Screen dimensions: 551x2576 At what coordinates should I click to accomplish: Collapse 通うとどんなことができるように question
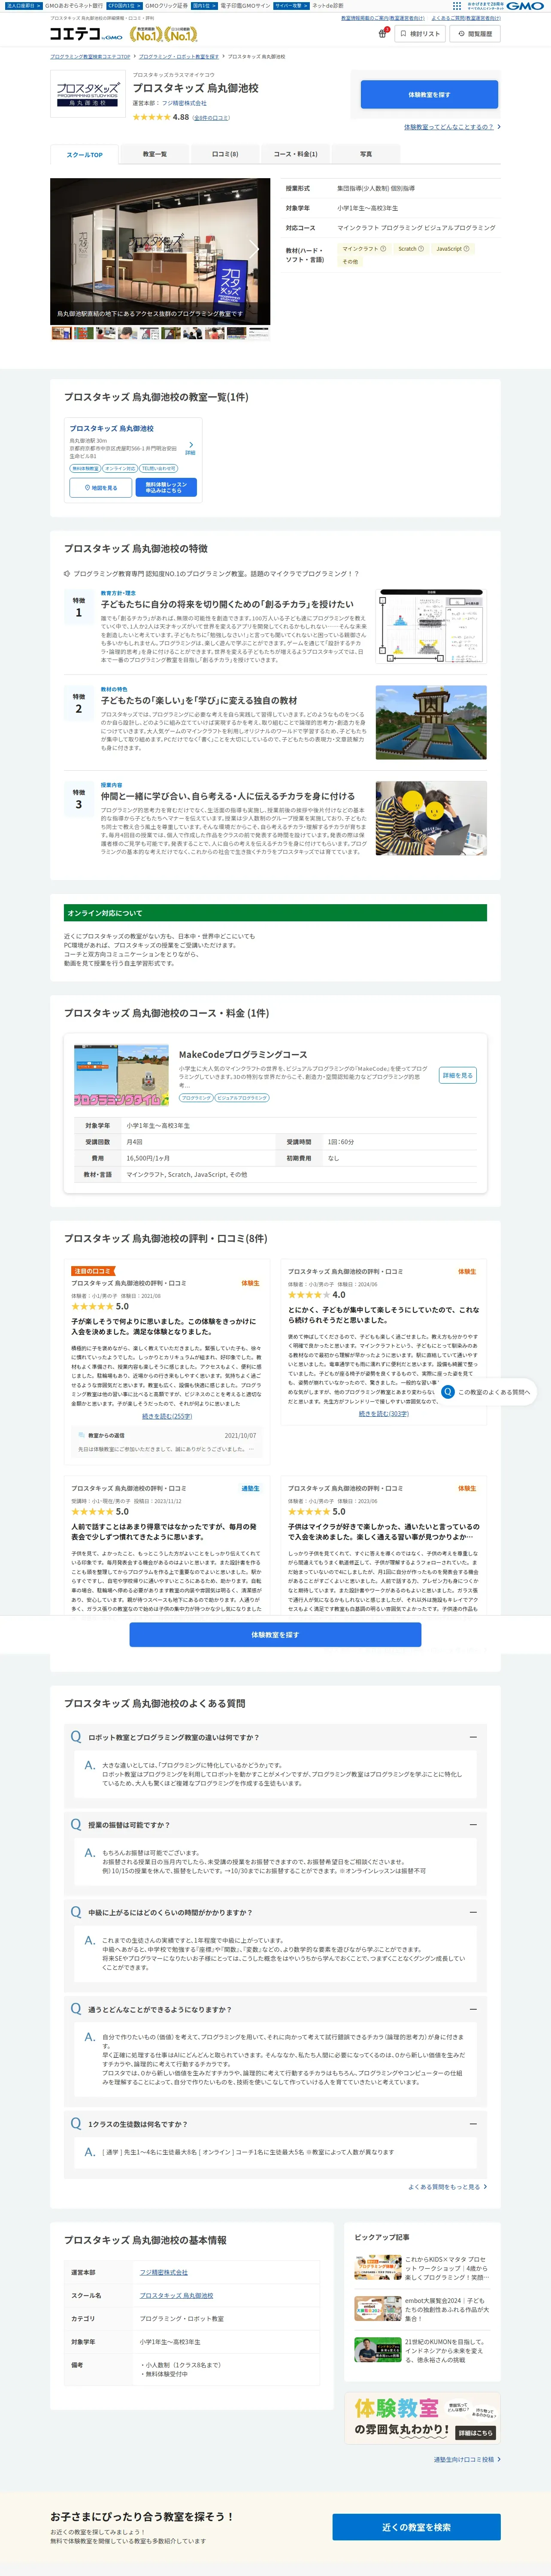click(473, 2009)
